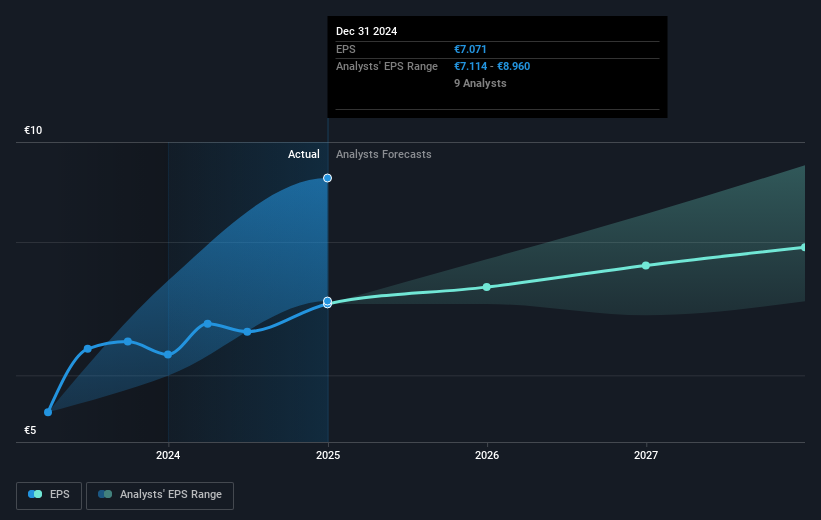Click the 2025 x-axis label
Screen dimensions: 821x520
pyautogui.click(x=328, y=455)
